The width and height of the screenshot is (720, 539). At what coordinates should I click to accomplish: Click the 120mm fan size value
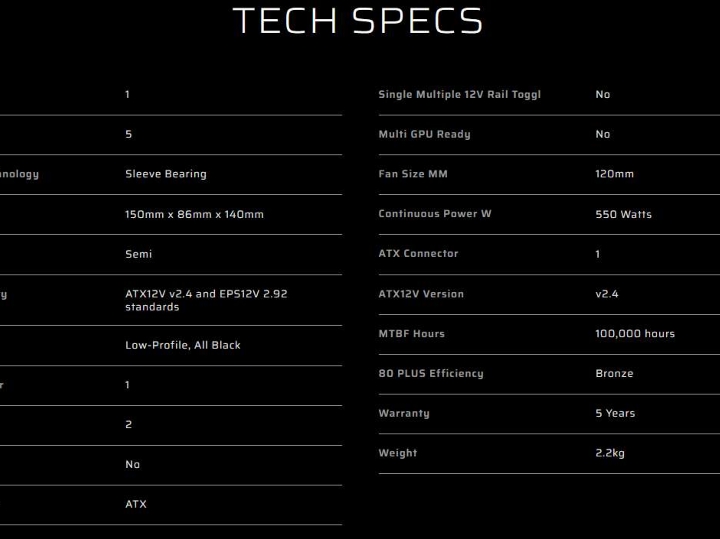pos(614,174)
